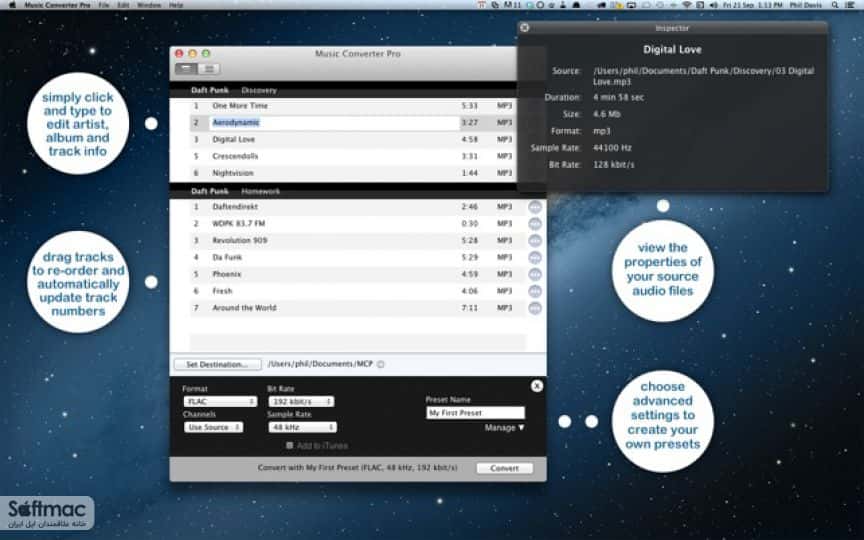Viewport: 864px width, 540px height.
Task: Click the Discovery album title in header
Action: click(x=259, y=90)
